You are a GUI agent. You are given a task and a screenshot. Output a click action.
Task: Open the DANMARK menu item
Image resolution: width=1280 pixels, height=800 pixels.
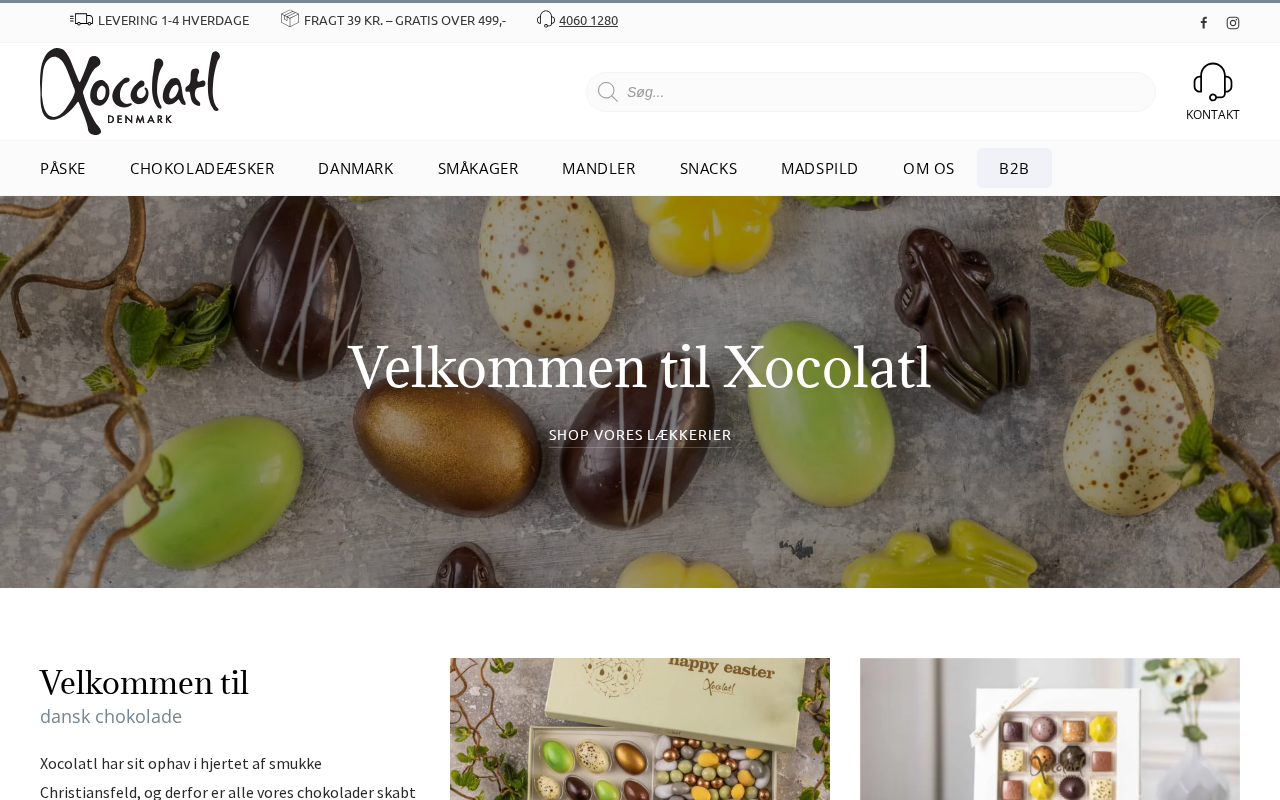pos(356,168)
